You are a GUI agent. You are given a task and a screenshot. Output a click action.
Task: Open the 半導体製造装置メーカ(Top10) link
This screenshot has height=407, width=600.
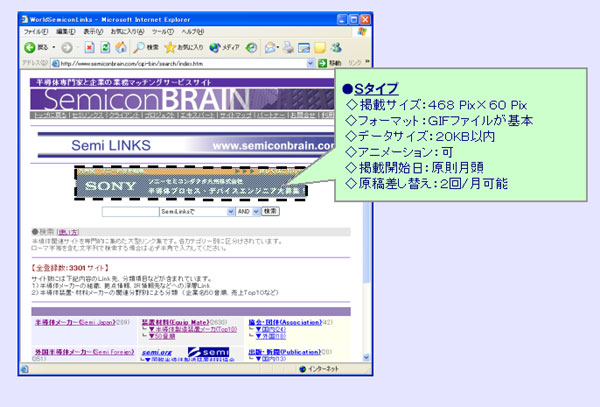click(193, 329)
